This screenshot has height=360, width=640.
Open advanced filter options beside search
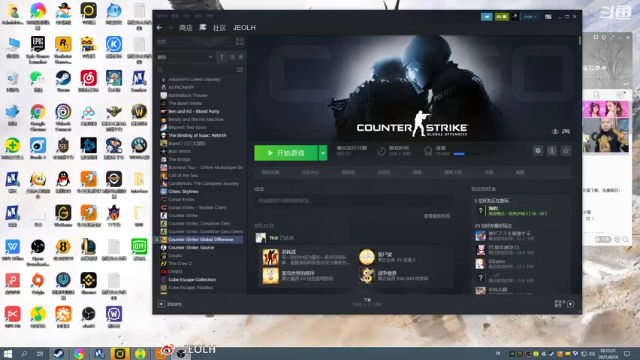(x=240, y=70)
